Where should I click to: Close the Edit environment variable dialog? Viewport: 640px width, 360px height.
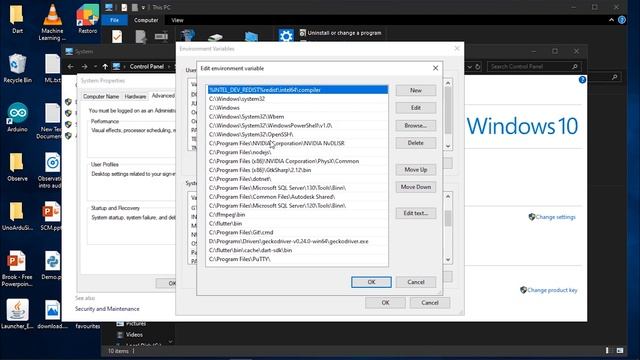click(435, 68)
